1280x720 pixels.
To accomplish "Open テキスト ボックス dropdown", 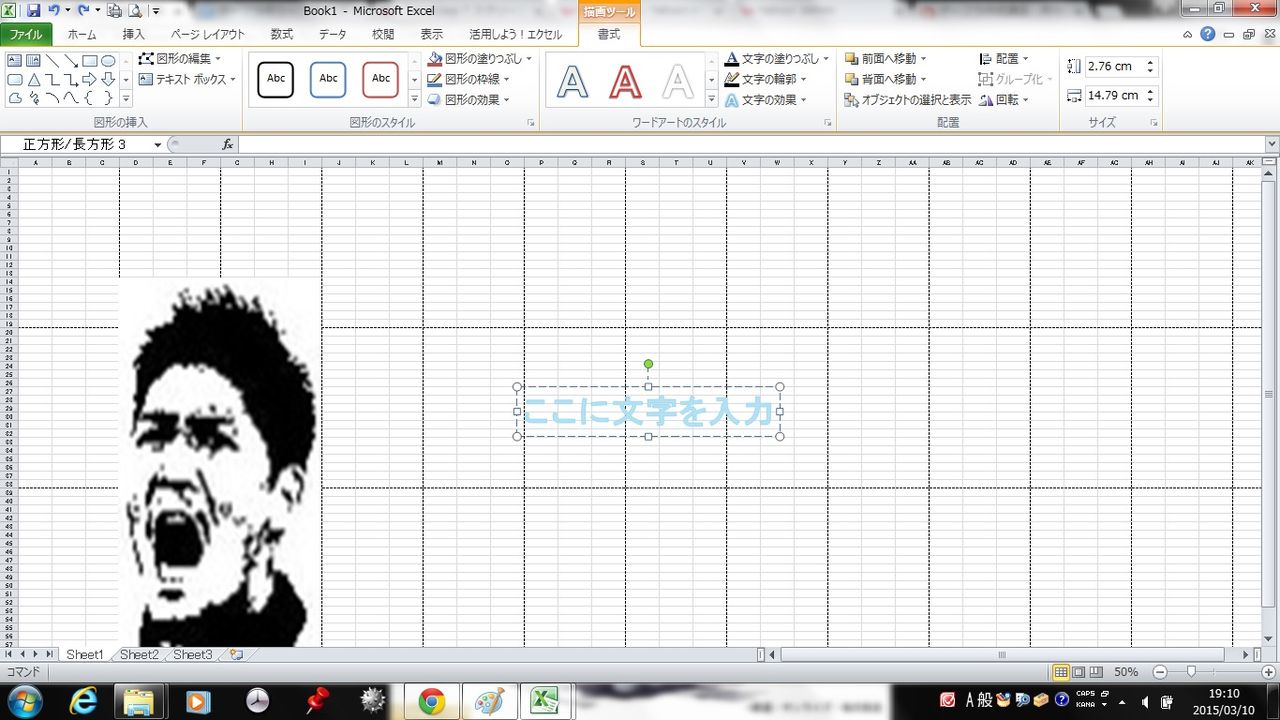I will 187,79.
